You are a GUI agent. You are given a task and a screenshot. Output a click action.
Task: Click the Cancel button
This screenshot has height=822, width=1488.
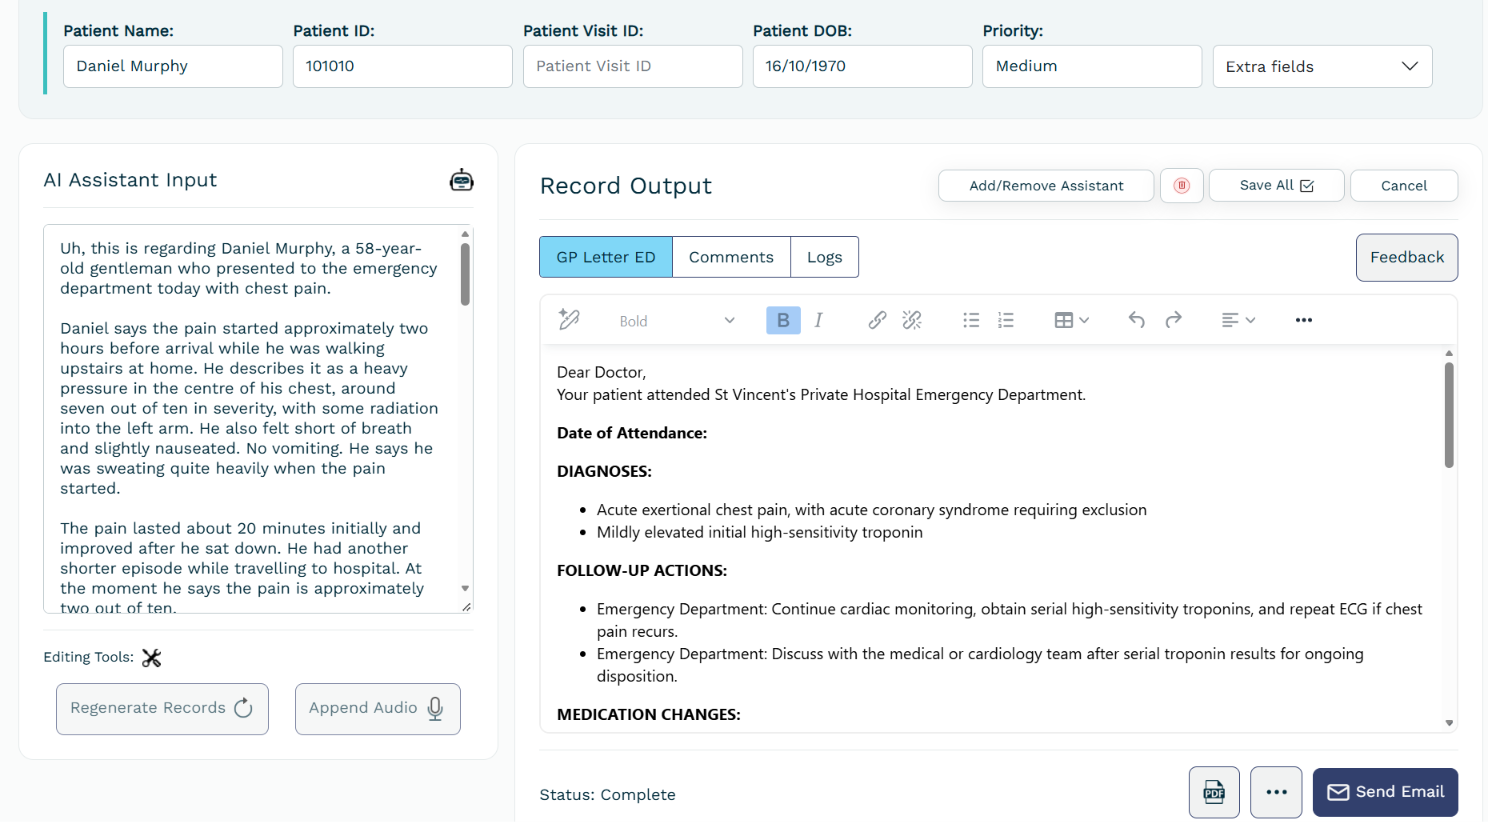coord(1404,186)
